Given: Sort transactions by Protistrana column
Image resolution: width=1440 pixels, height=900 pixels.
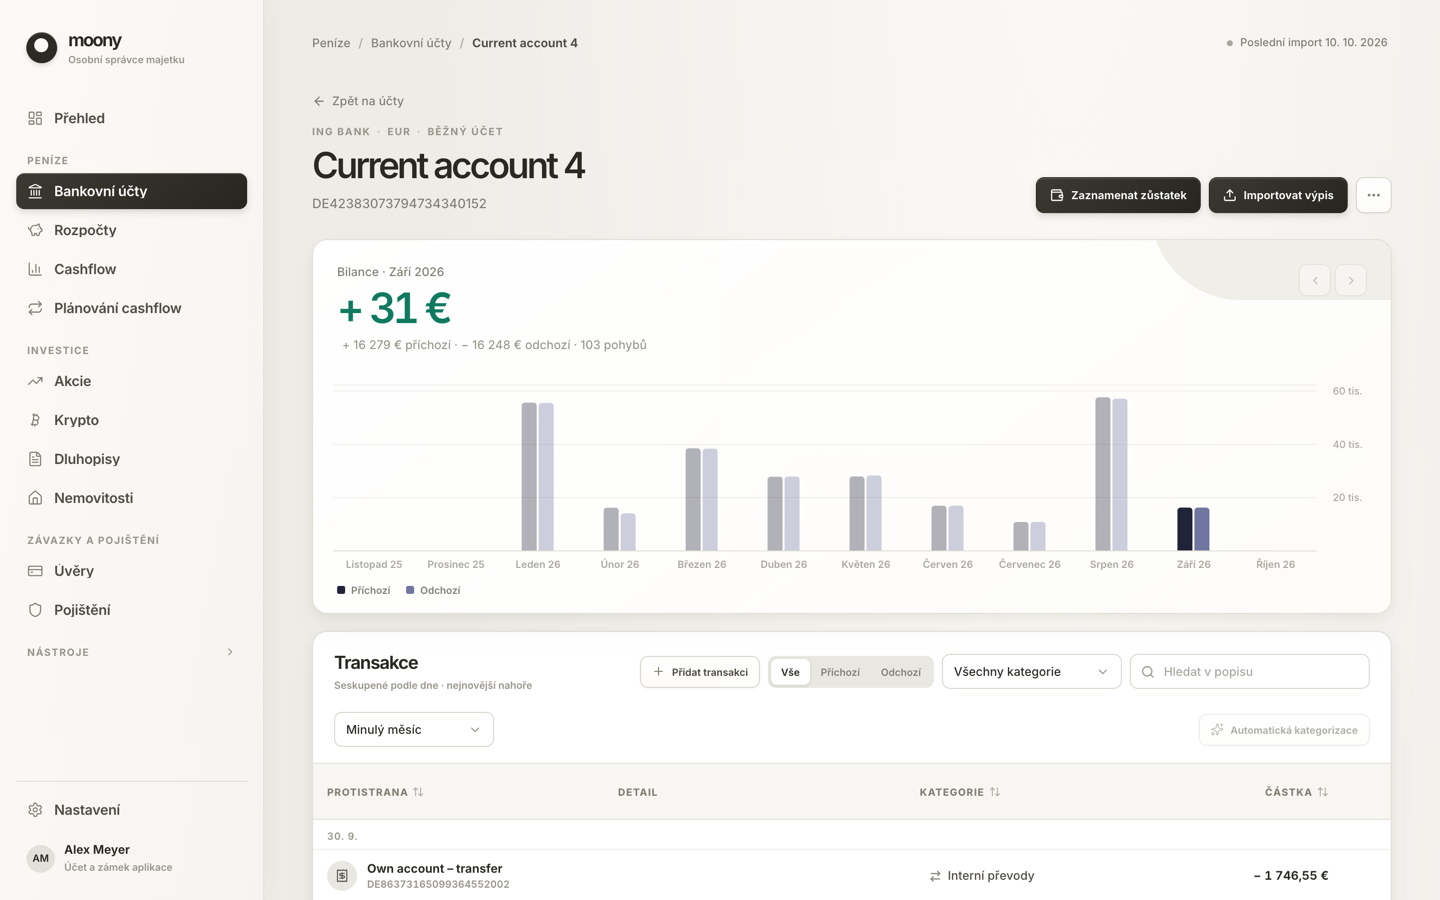Looking at the screenshot, I should click(375, 792).
